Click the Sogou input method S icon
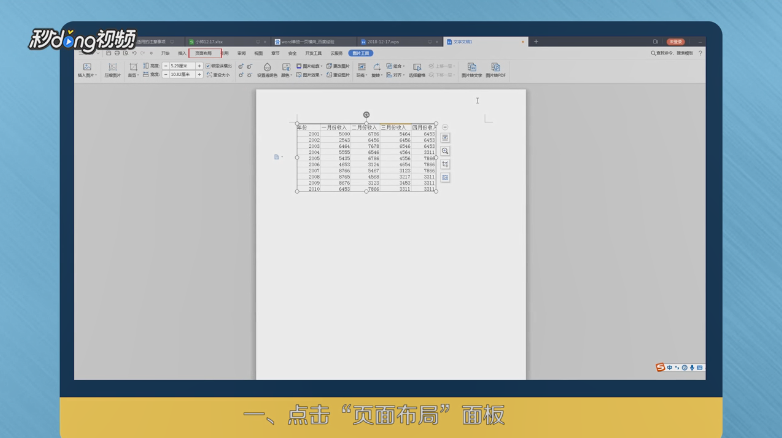The width and height of the screenshot is (782, 438). (x=660, y=367)
